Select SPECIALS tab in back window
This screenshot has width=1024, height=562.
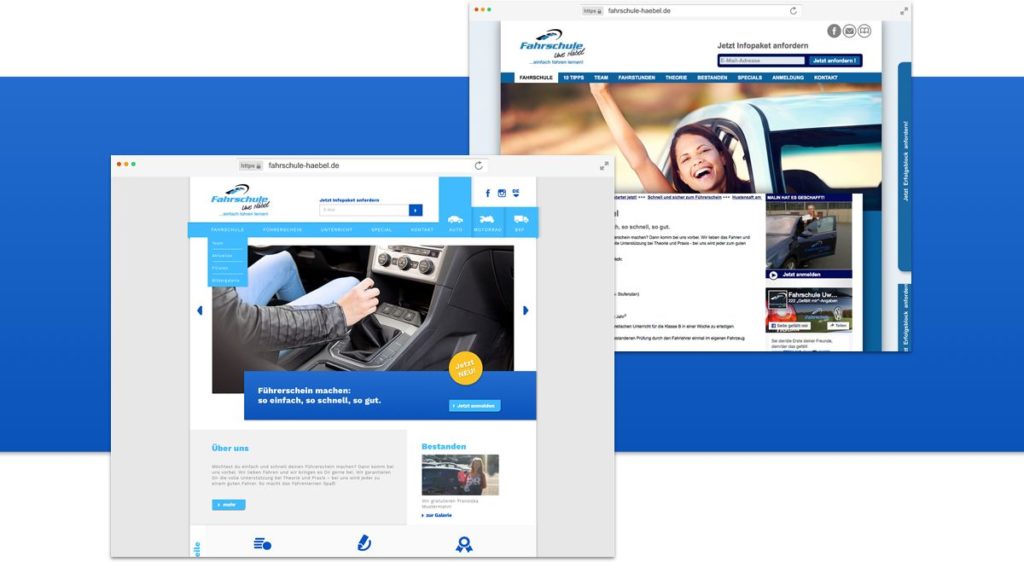tap(750, 78)
